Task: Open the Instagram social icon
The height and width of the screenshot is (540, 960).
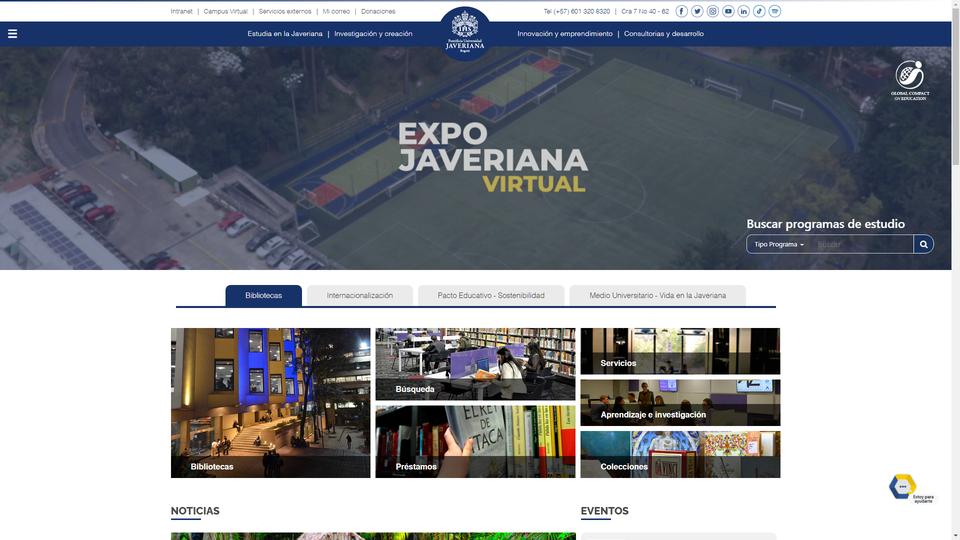Action: (713, 11)
